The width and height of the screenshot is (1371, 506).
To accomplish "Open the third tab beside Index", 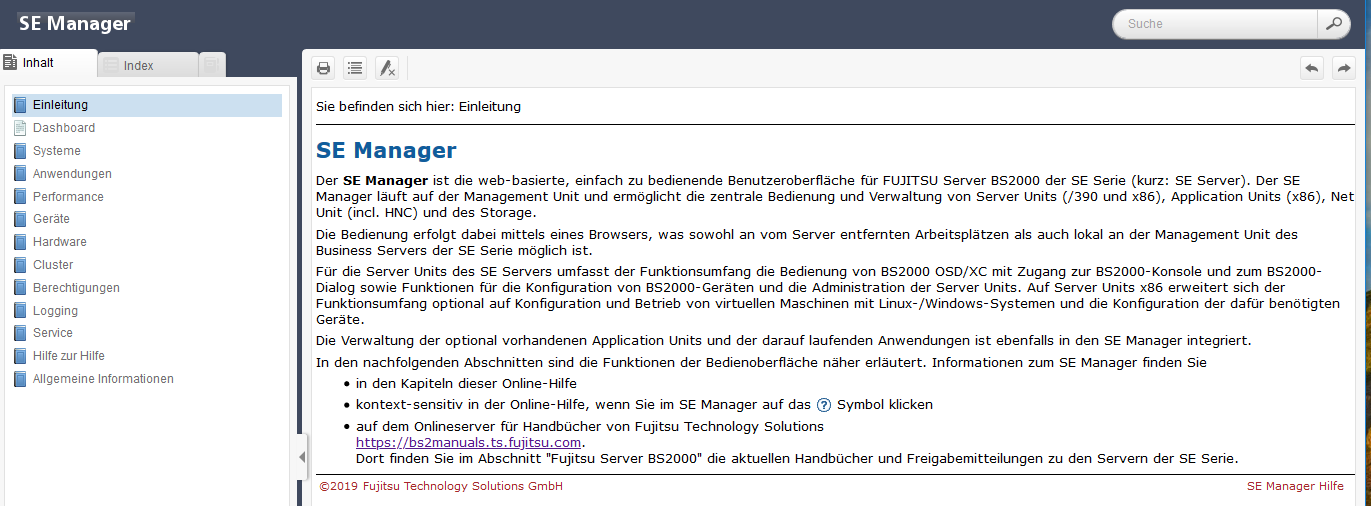I will click(x=212, y=65).
